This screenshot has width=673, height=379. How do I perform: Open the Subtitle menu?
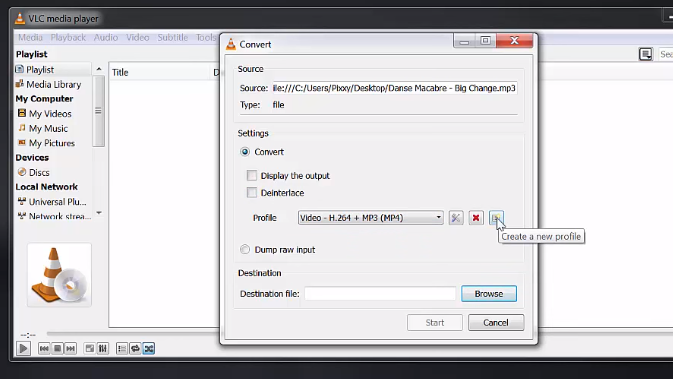[173, 37]
